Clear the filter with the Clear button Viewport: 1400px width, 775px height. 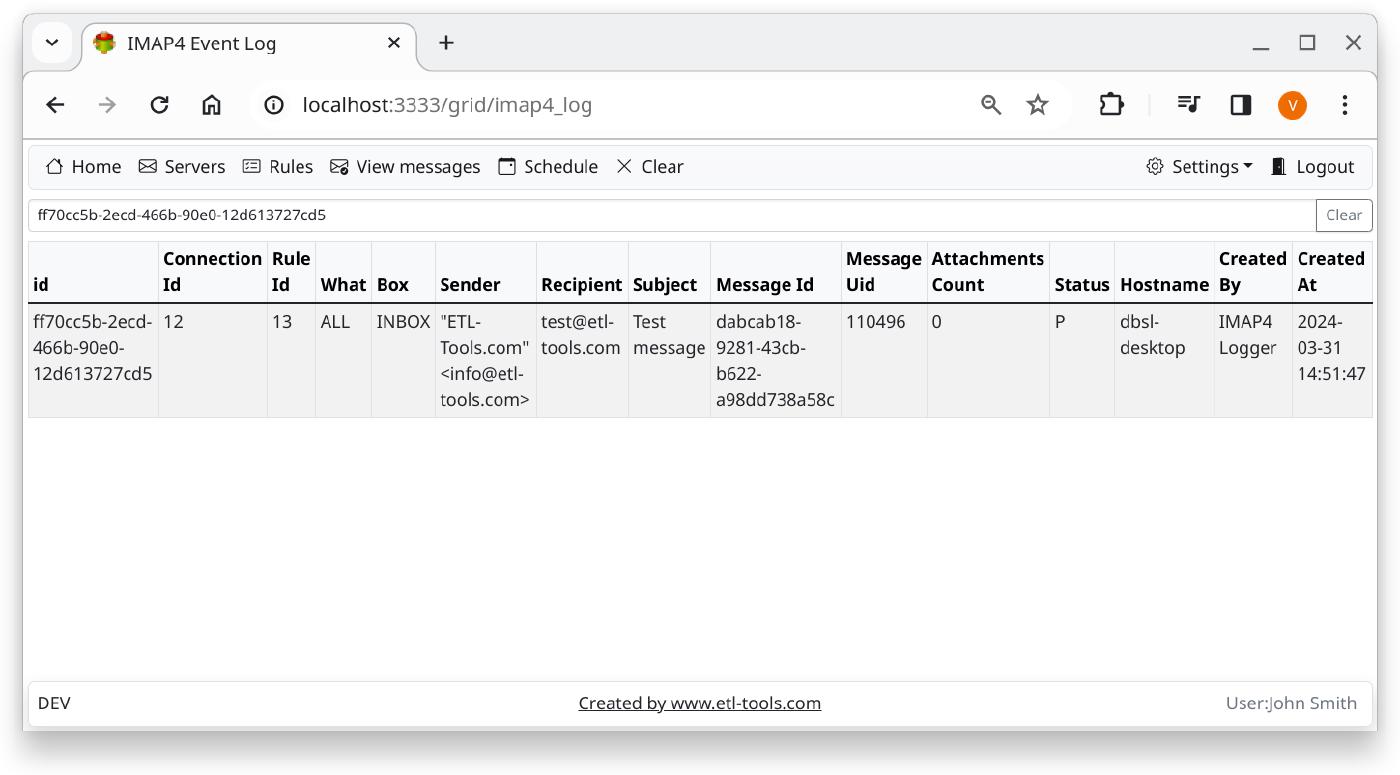tap(1344, 215)
